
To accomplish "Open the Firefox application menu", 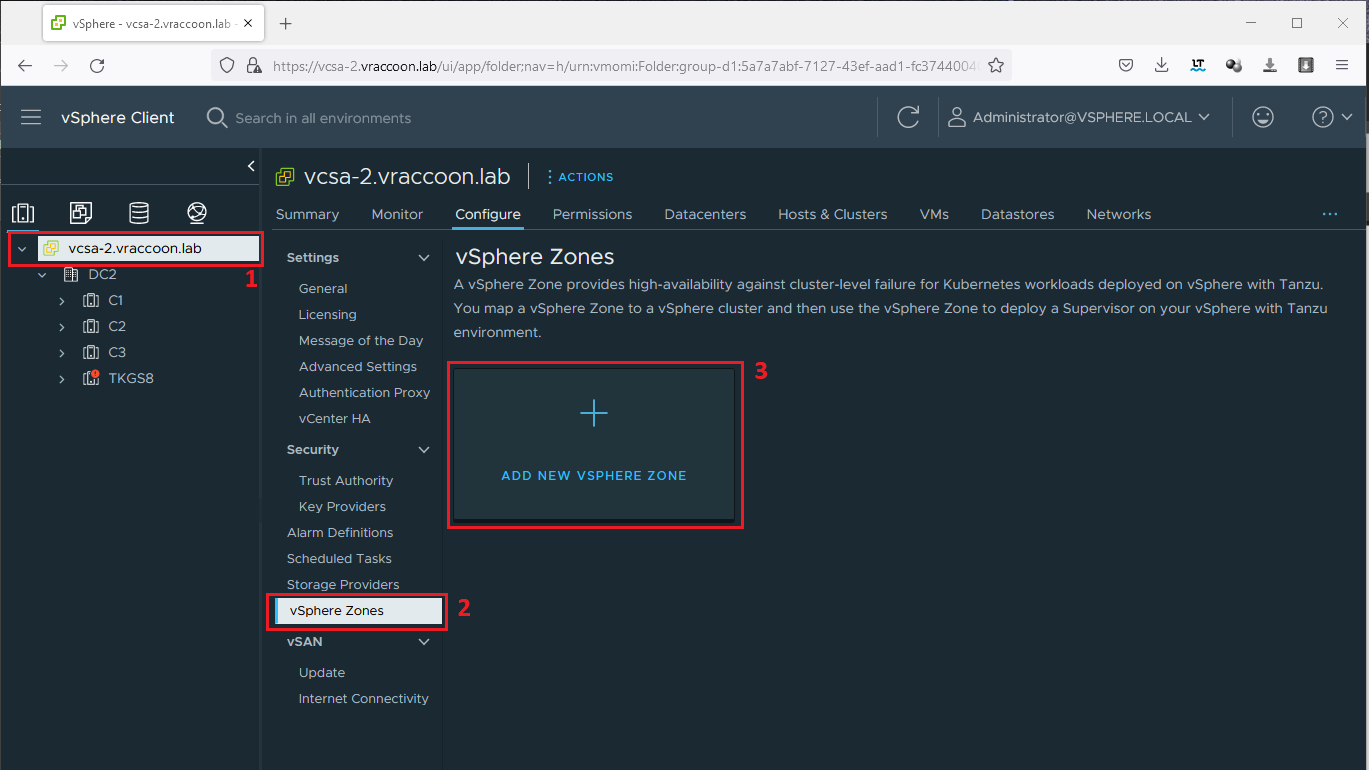I will (1342, 65).
